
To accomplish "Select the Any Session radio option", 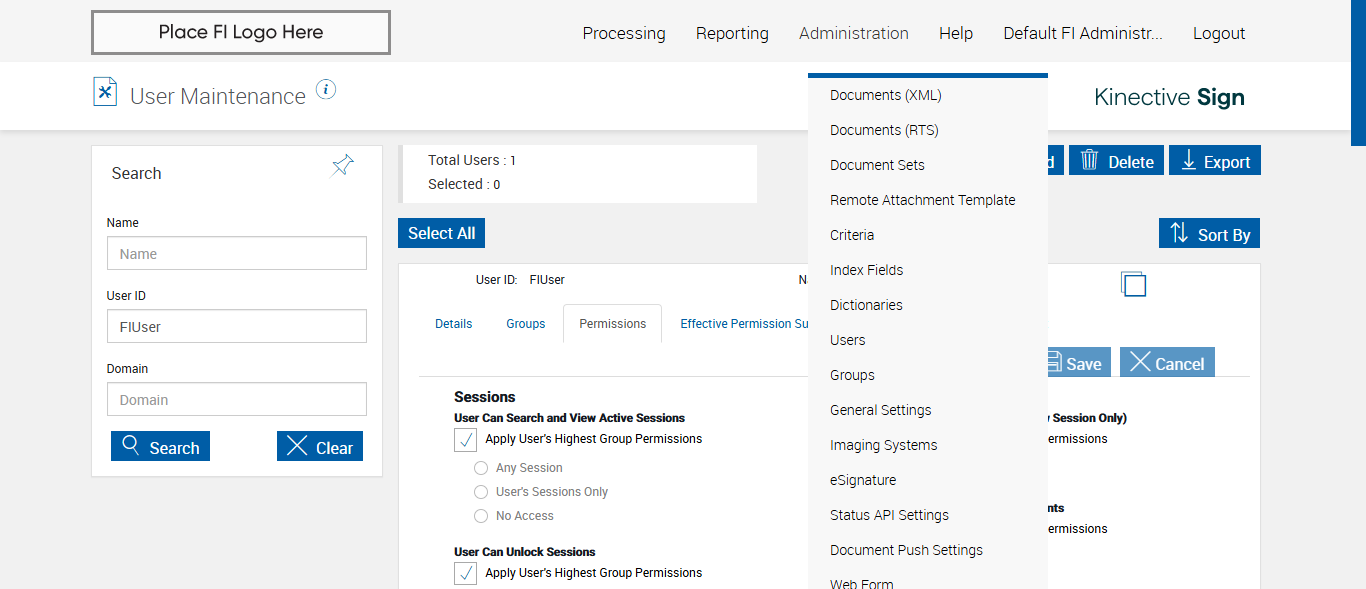I will pyautogui.click(x=482, y=468).
